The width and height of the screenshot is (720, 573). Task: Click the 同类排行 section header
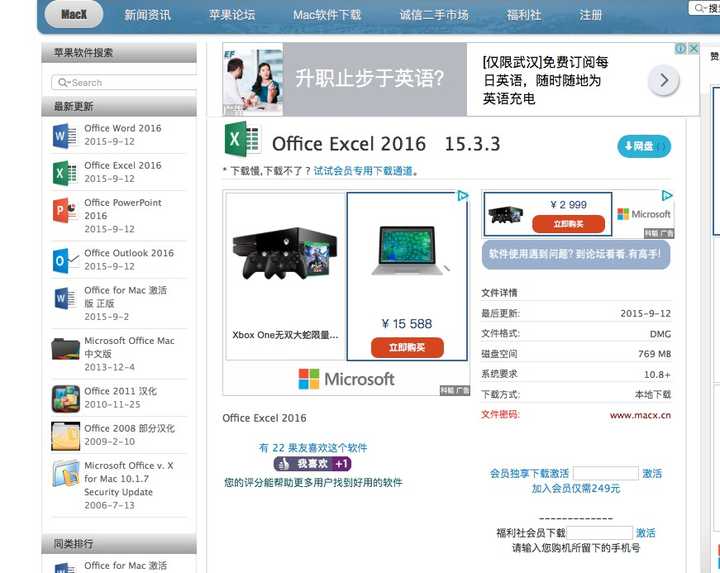pos(119,544)
